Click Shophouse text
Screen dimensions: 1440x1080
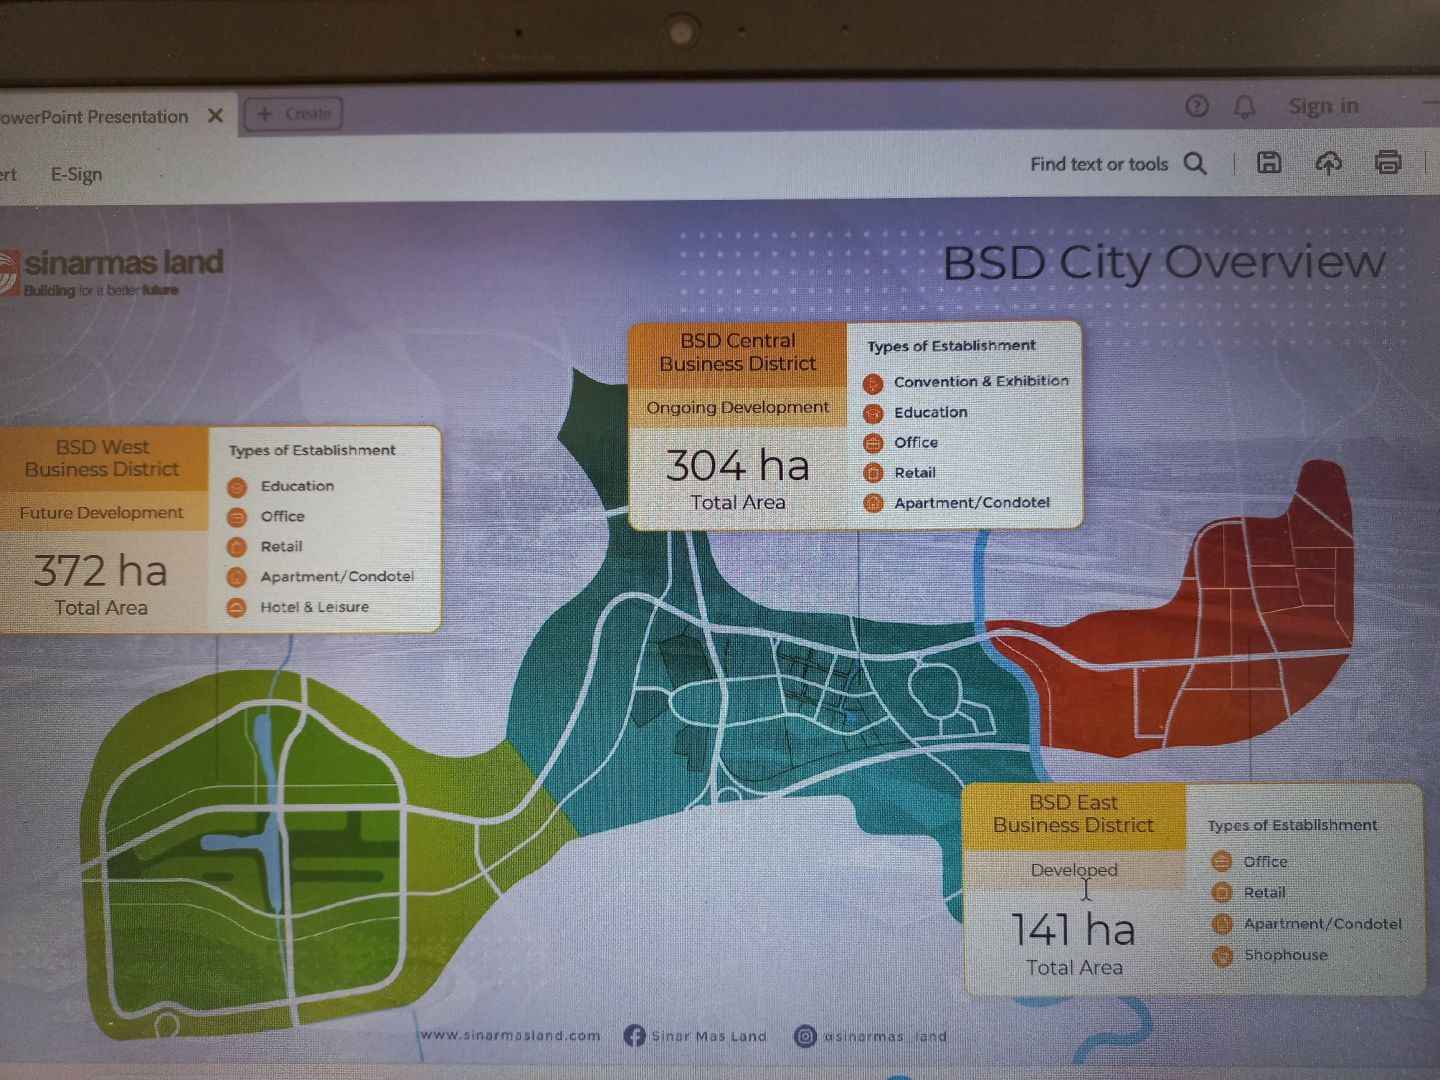1286,955
